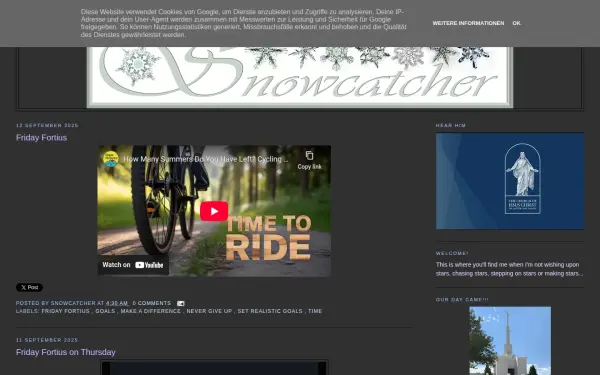Open the Our Day Came temple photo

tap(510, 341)
